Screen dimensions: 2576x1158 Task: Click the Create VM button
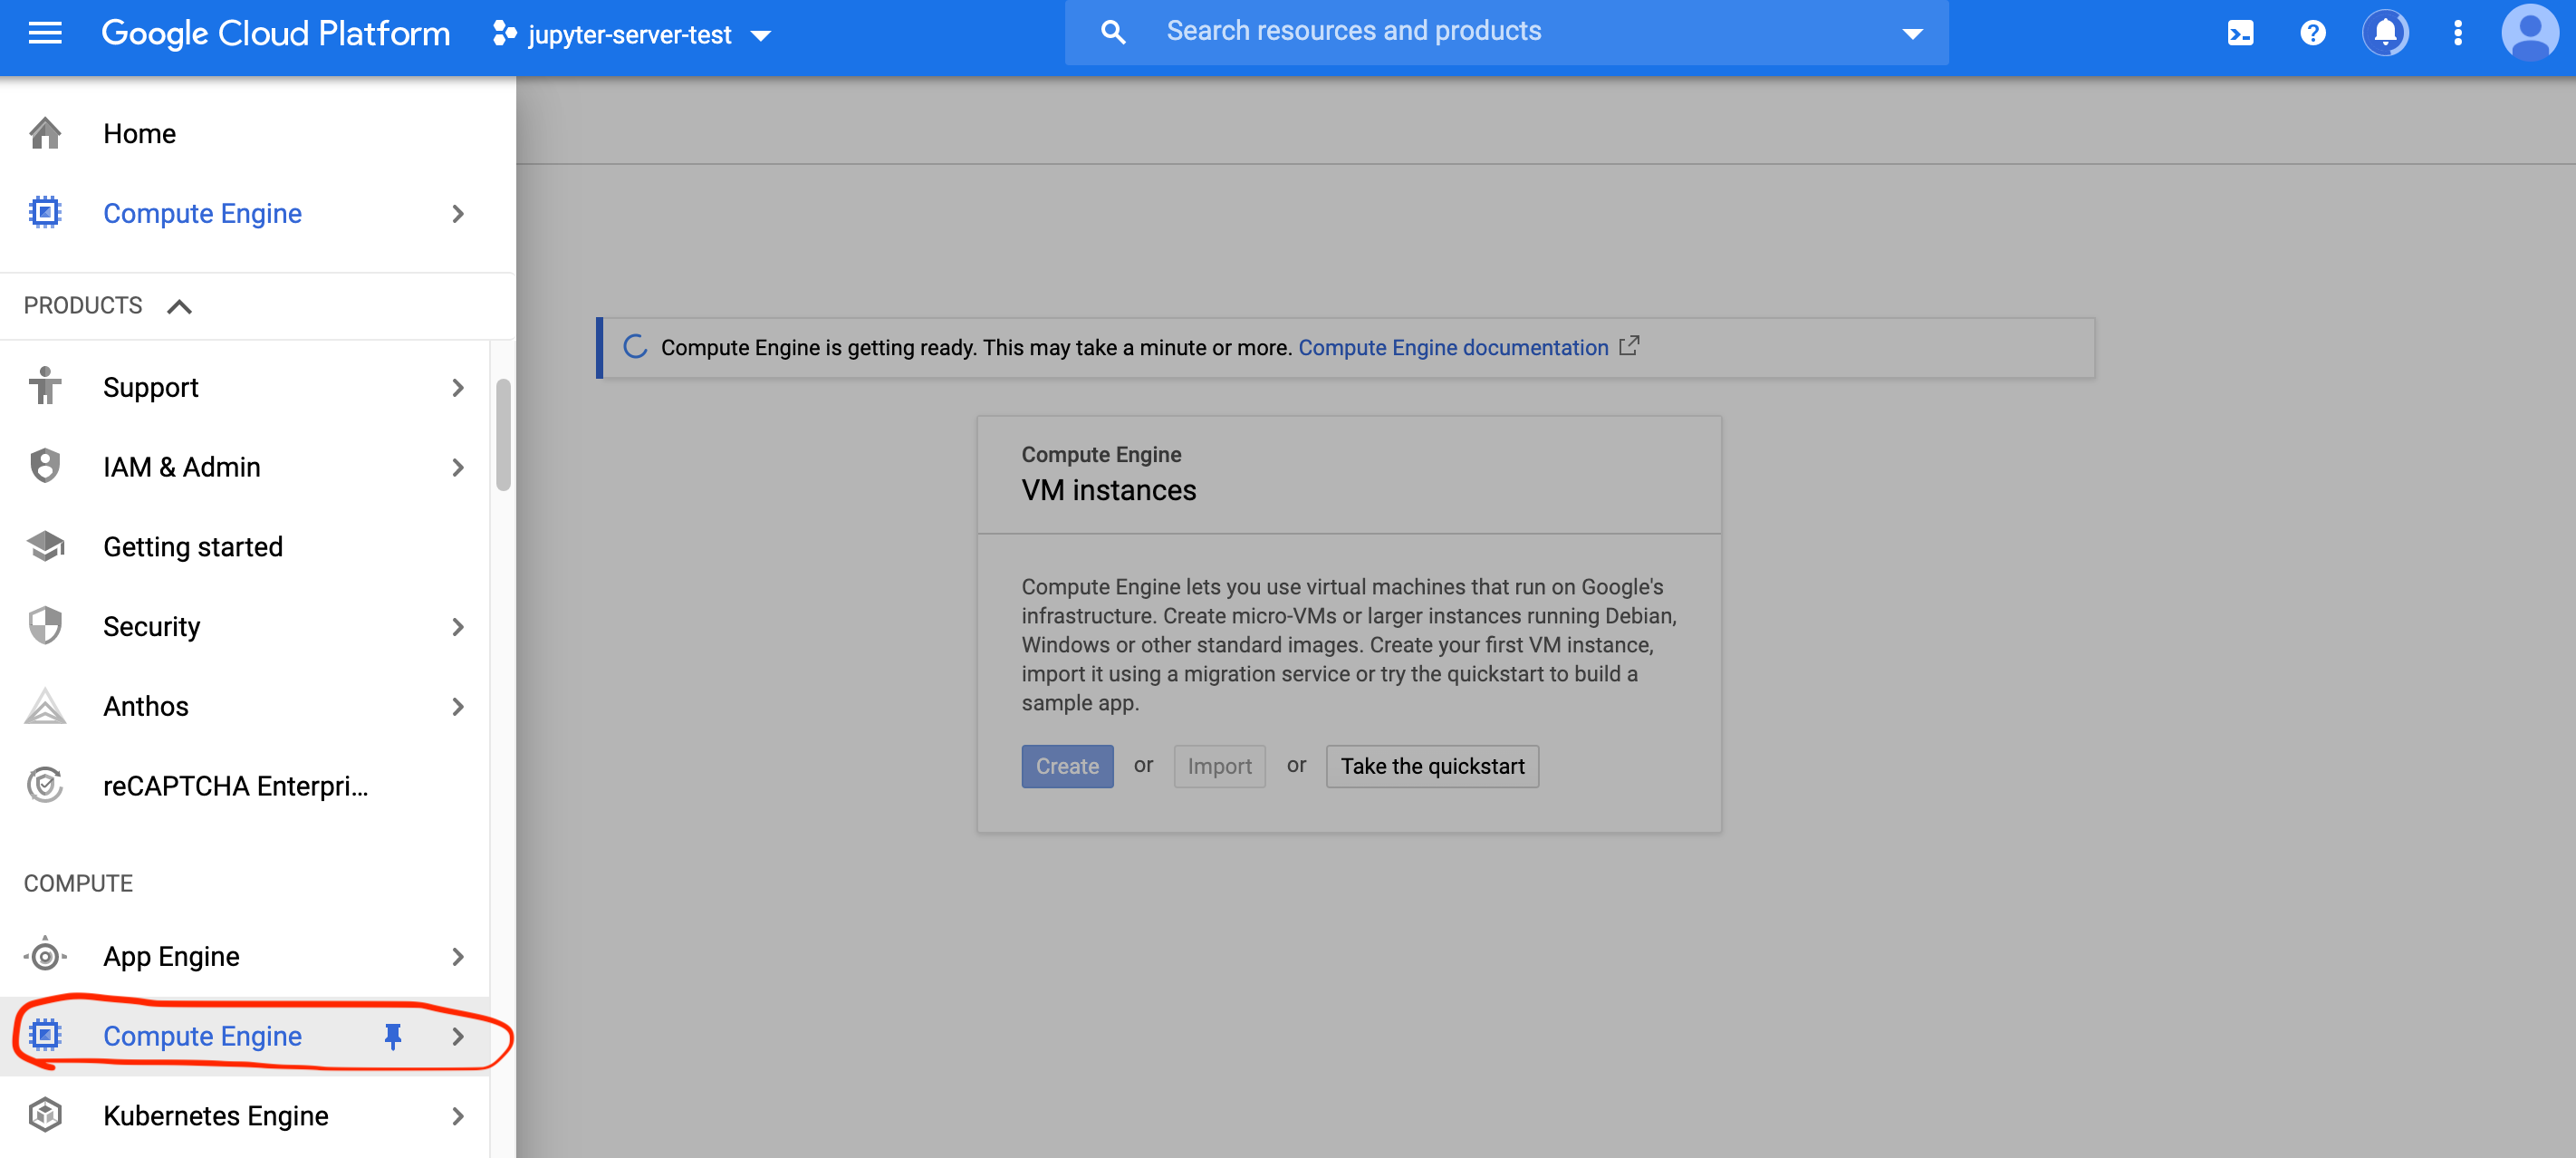[1066, 766]
